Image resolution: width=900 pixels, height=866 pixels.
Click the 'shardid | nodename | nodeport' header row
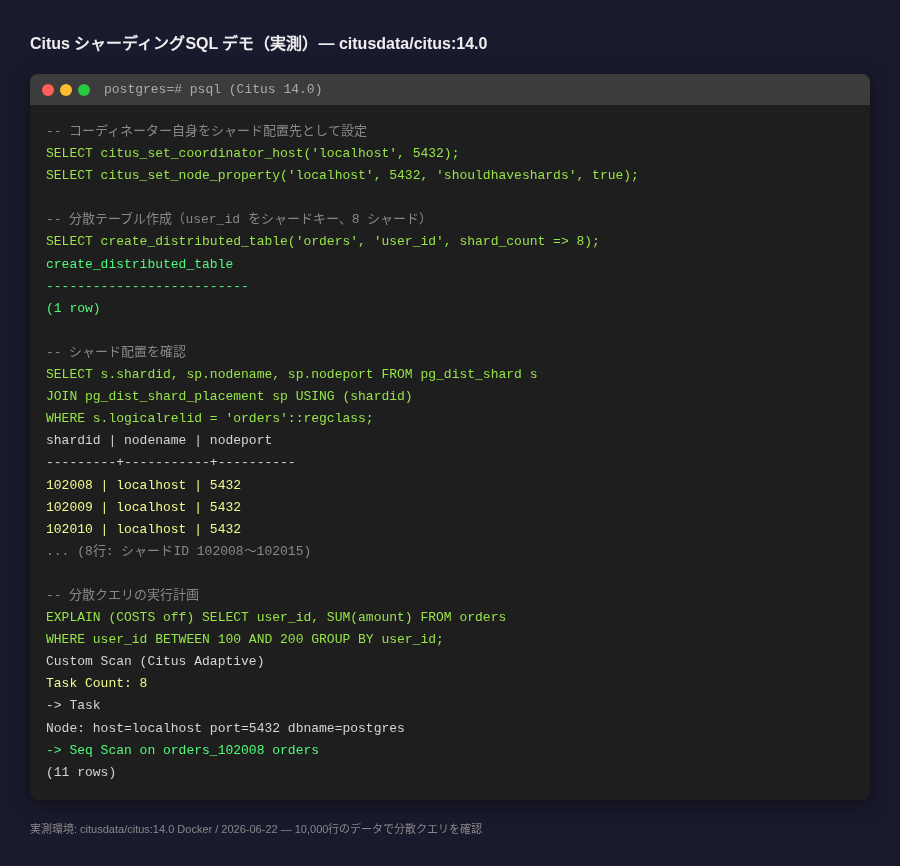point(159,440)
